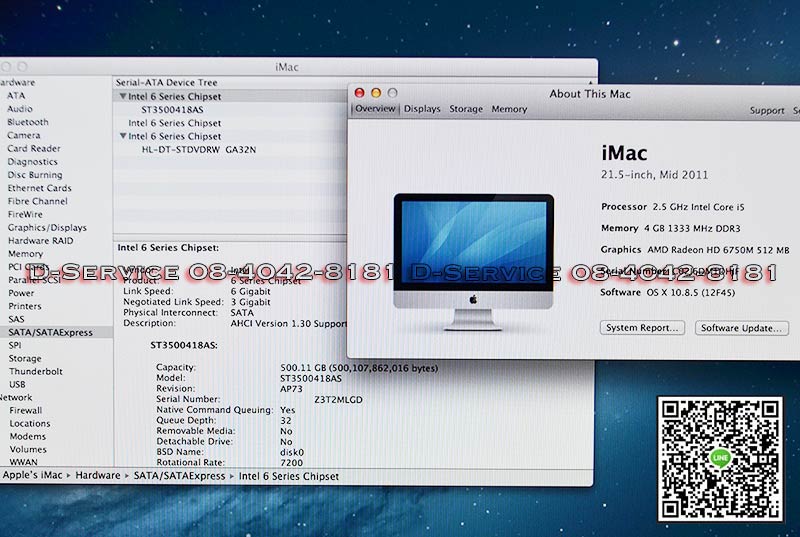Viewport: 800px width, 537px height.
Task: Collapse the first Intel 6 Series Chipset triangle
Action: (x=122, y=96)
